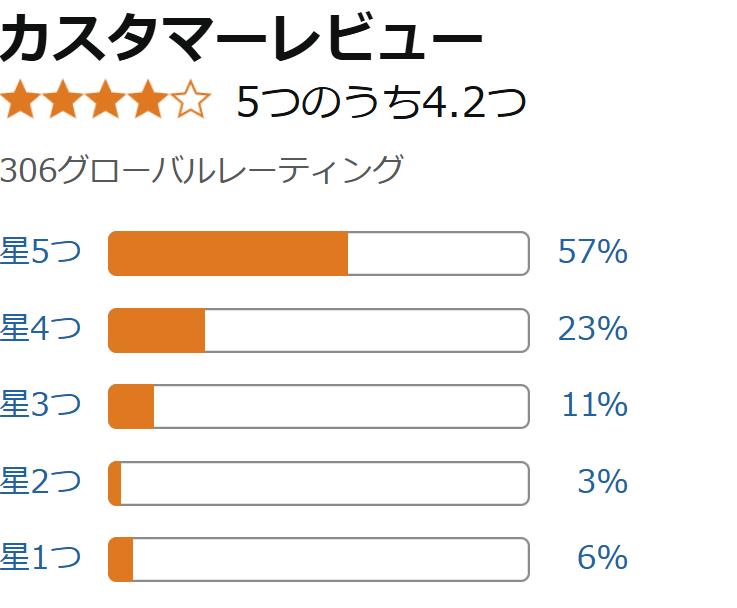Open the 星1つ reviews link
Screen dimensions: 737x608
40,558
